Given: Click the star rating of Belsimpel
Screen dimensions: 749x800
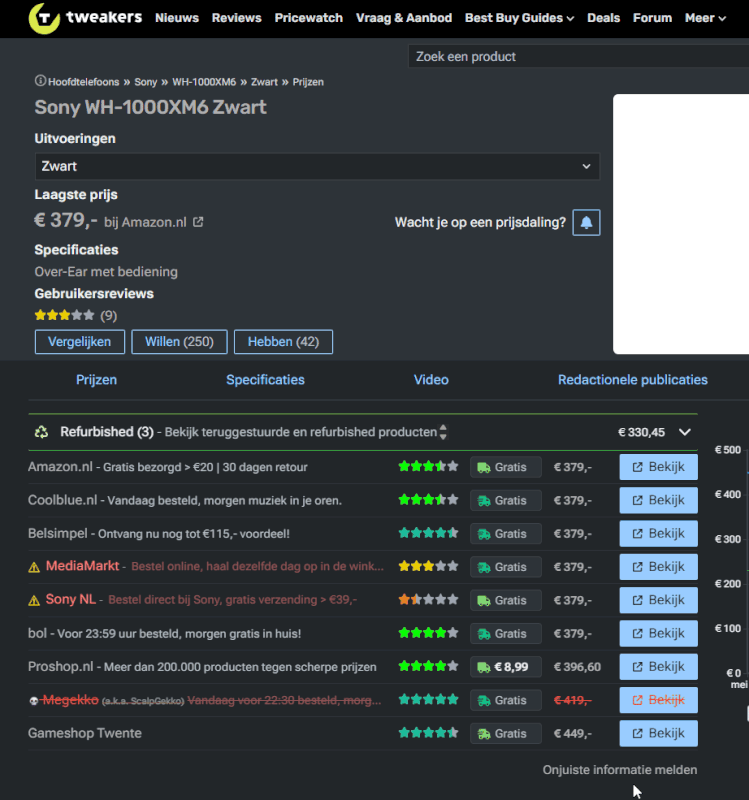Looking at the screenshot, I should [x=428, y=533].
